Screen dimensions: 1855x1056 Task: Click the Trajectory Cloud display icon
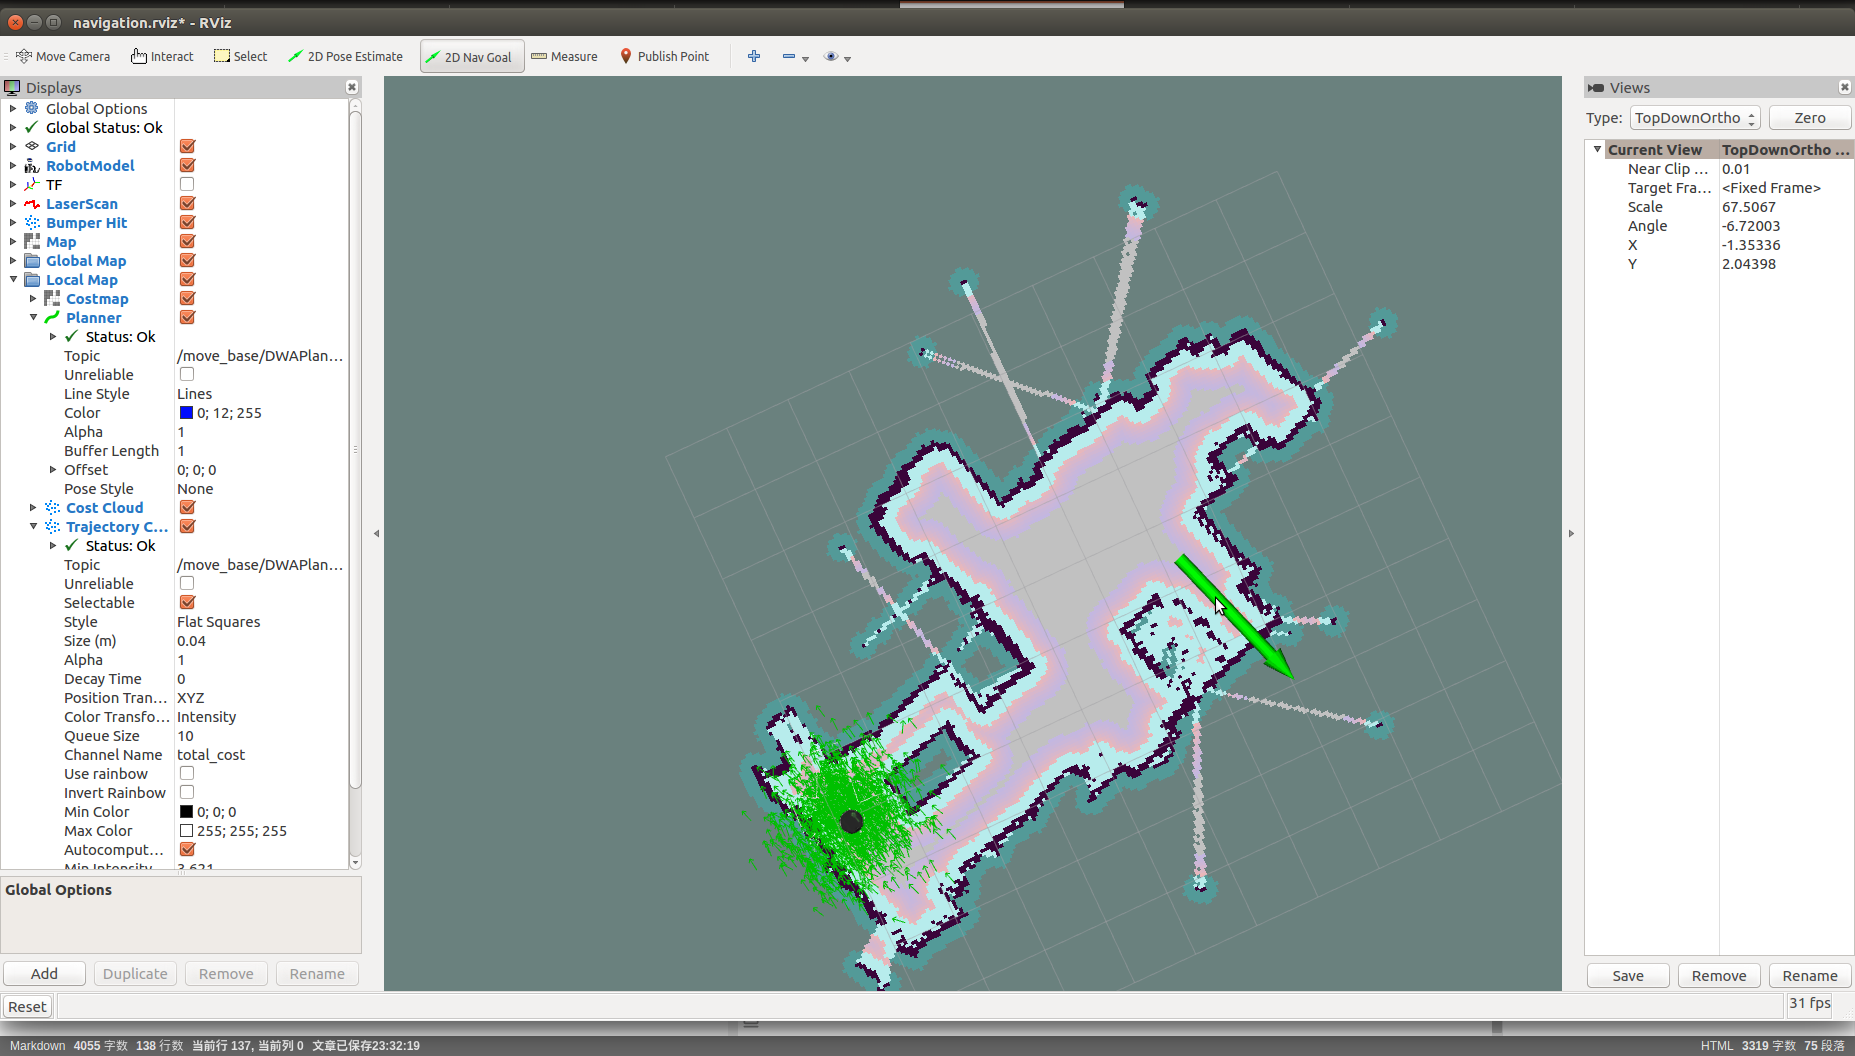52,526
